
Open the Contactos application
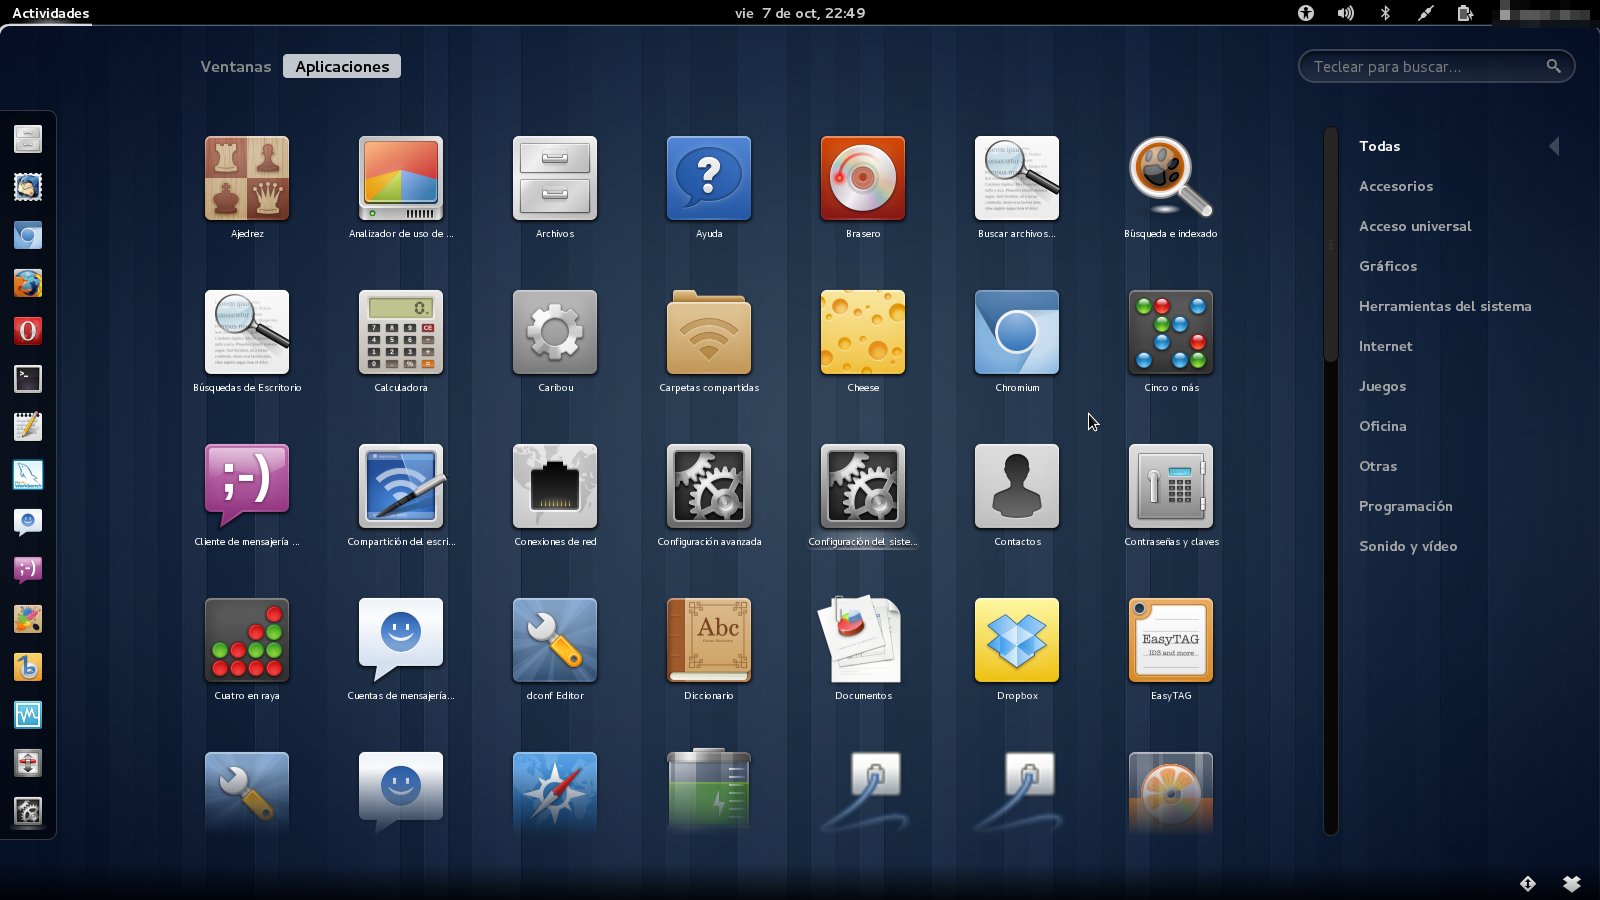coord(1017,487)
